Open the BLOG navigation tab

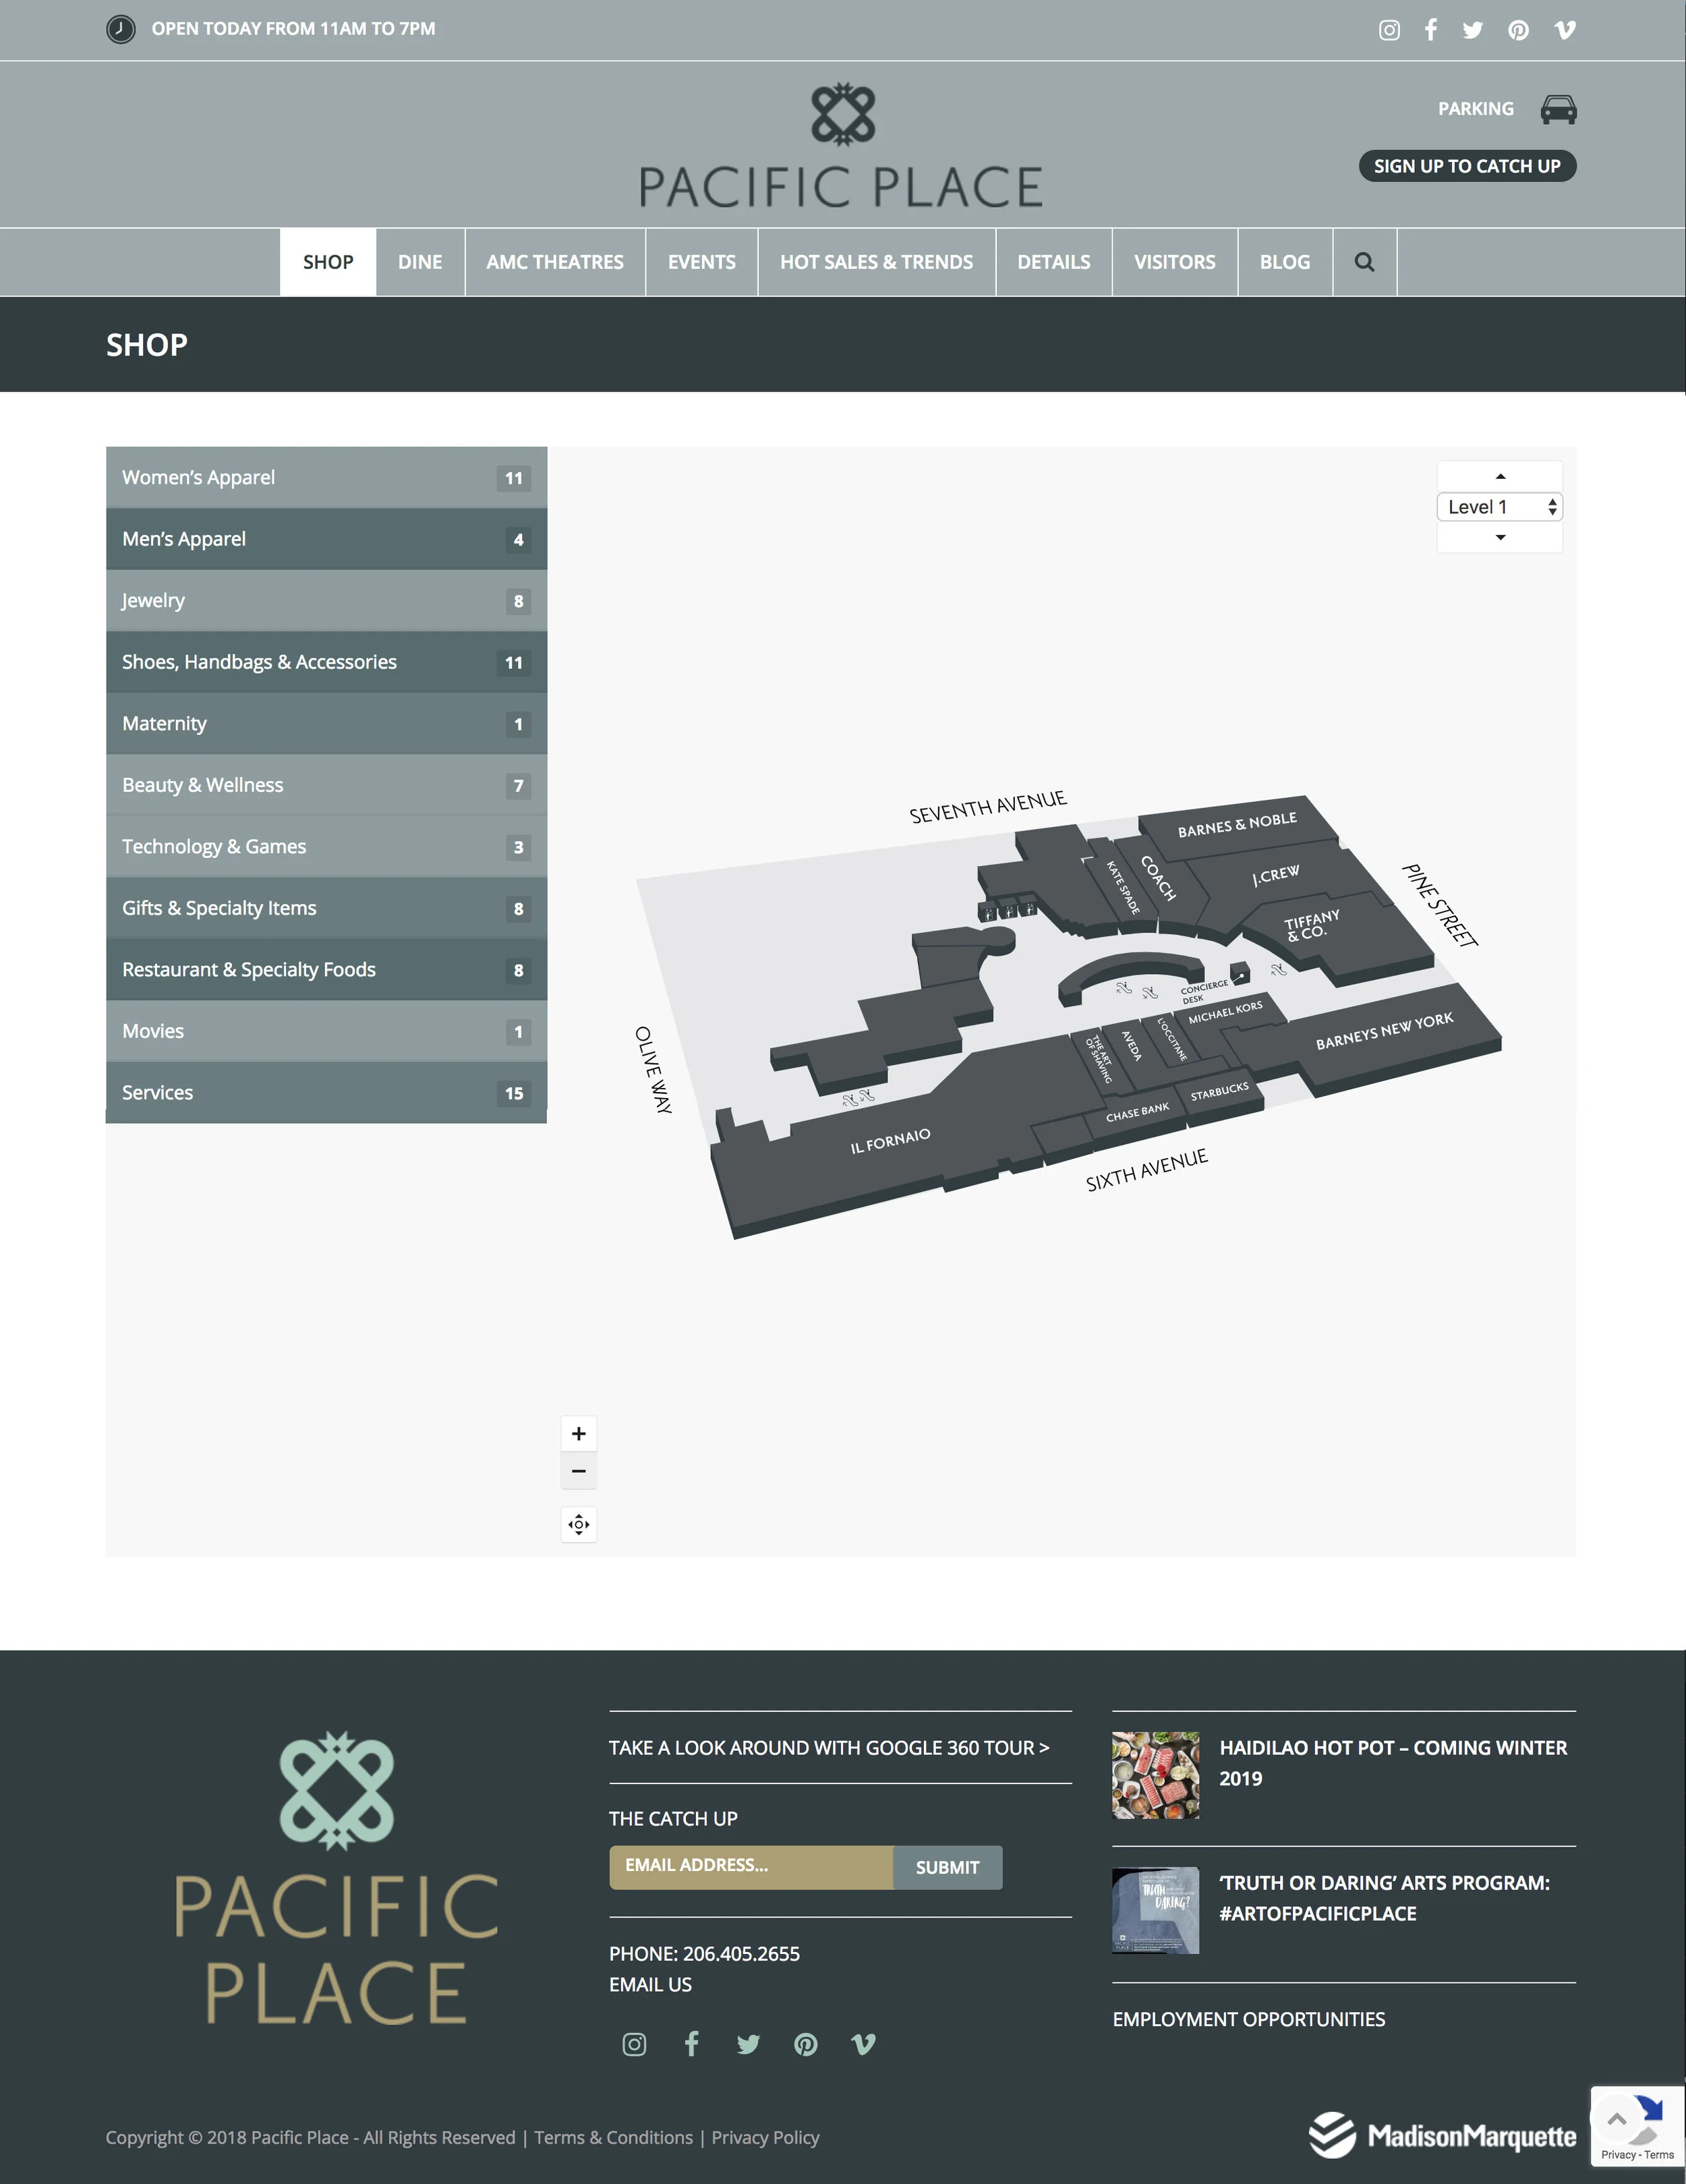1285,262
